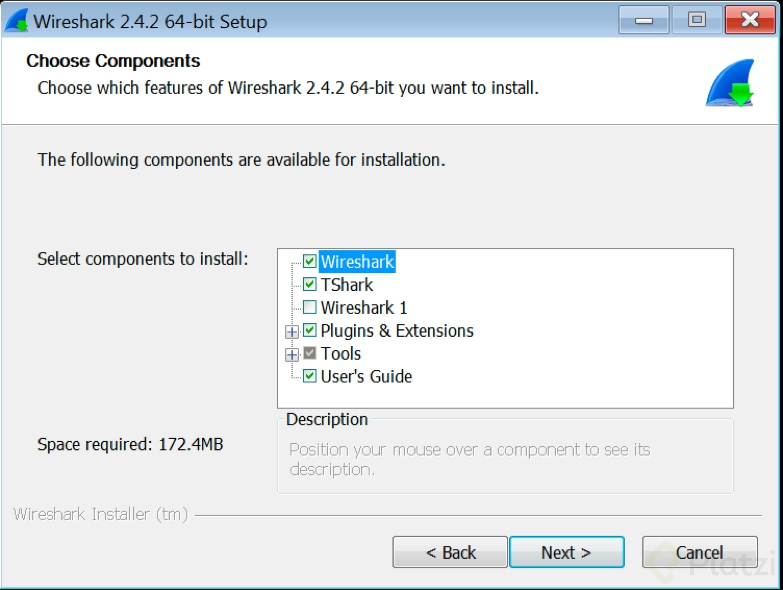This screenshot has width=783, height=590.
Task: Select the TShark tree item label
Action: point(347,285)
